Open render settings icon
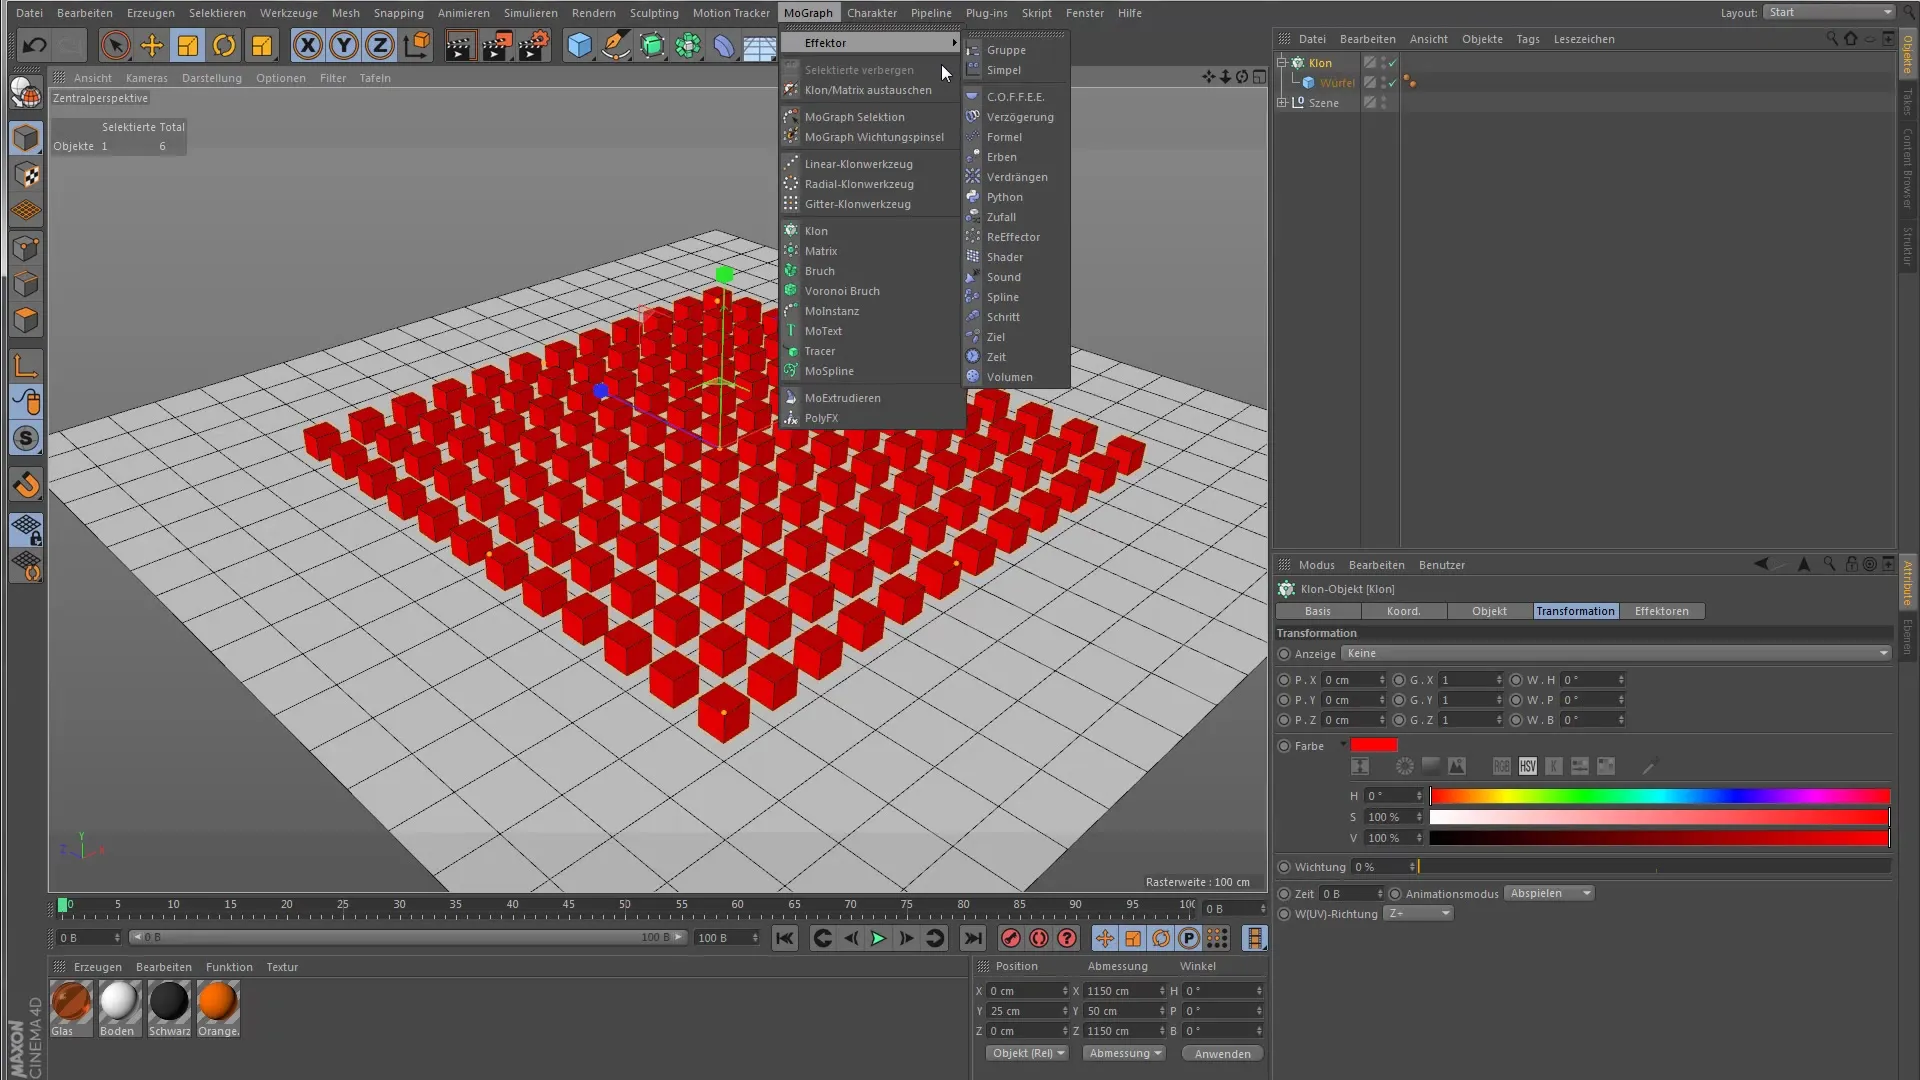The image size is (1920, 1080). pos(535,45)
